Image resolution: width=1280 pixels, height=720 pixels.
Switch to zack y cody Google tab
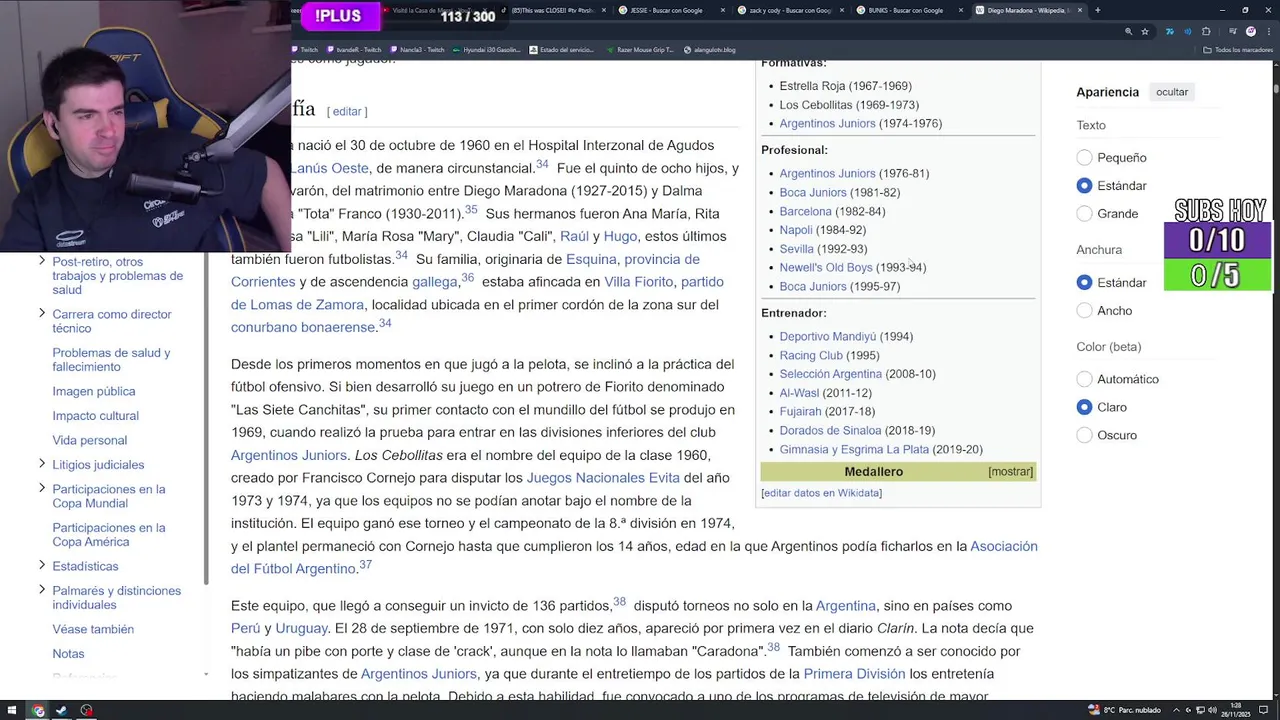point(790,10)
